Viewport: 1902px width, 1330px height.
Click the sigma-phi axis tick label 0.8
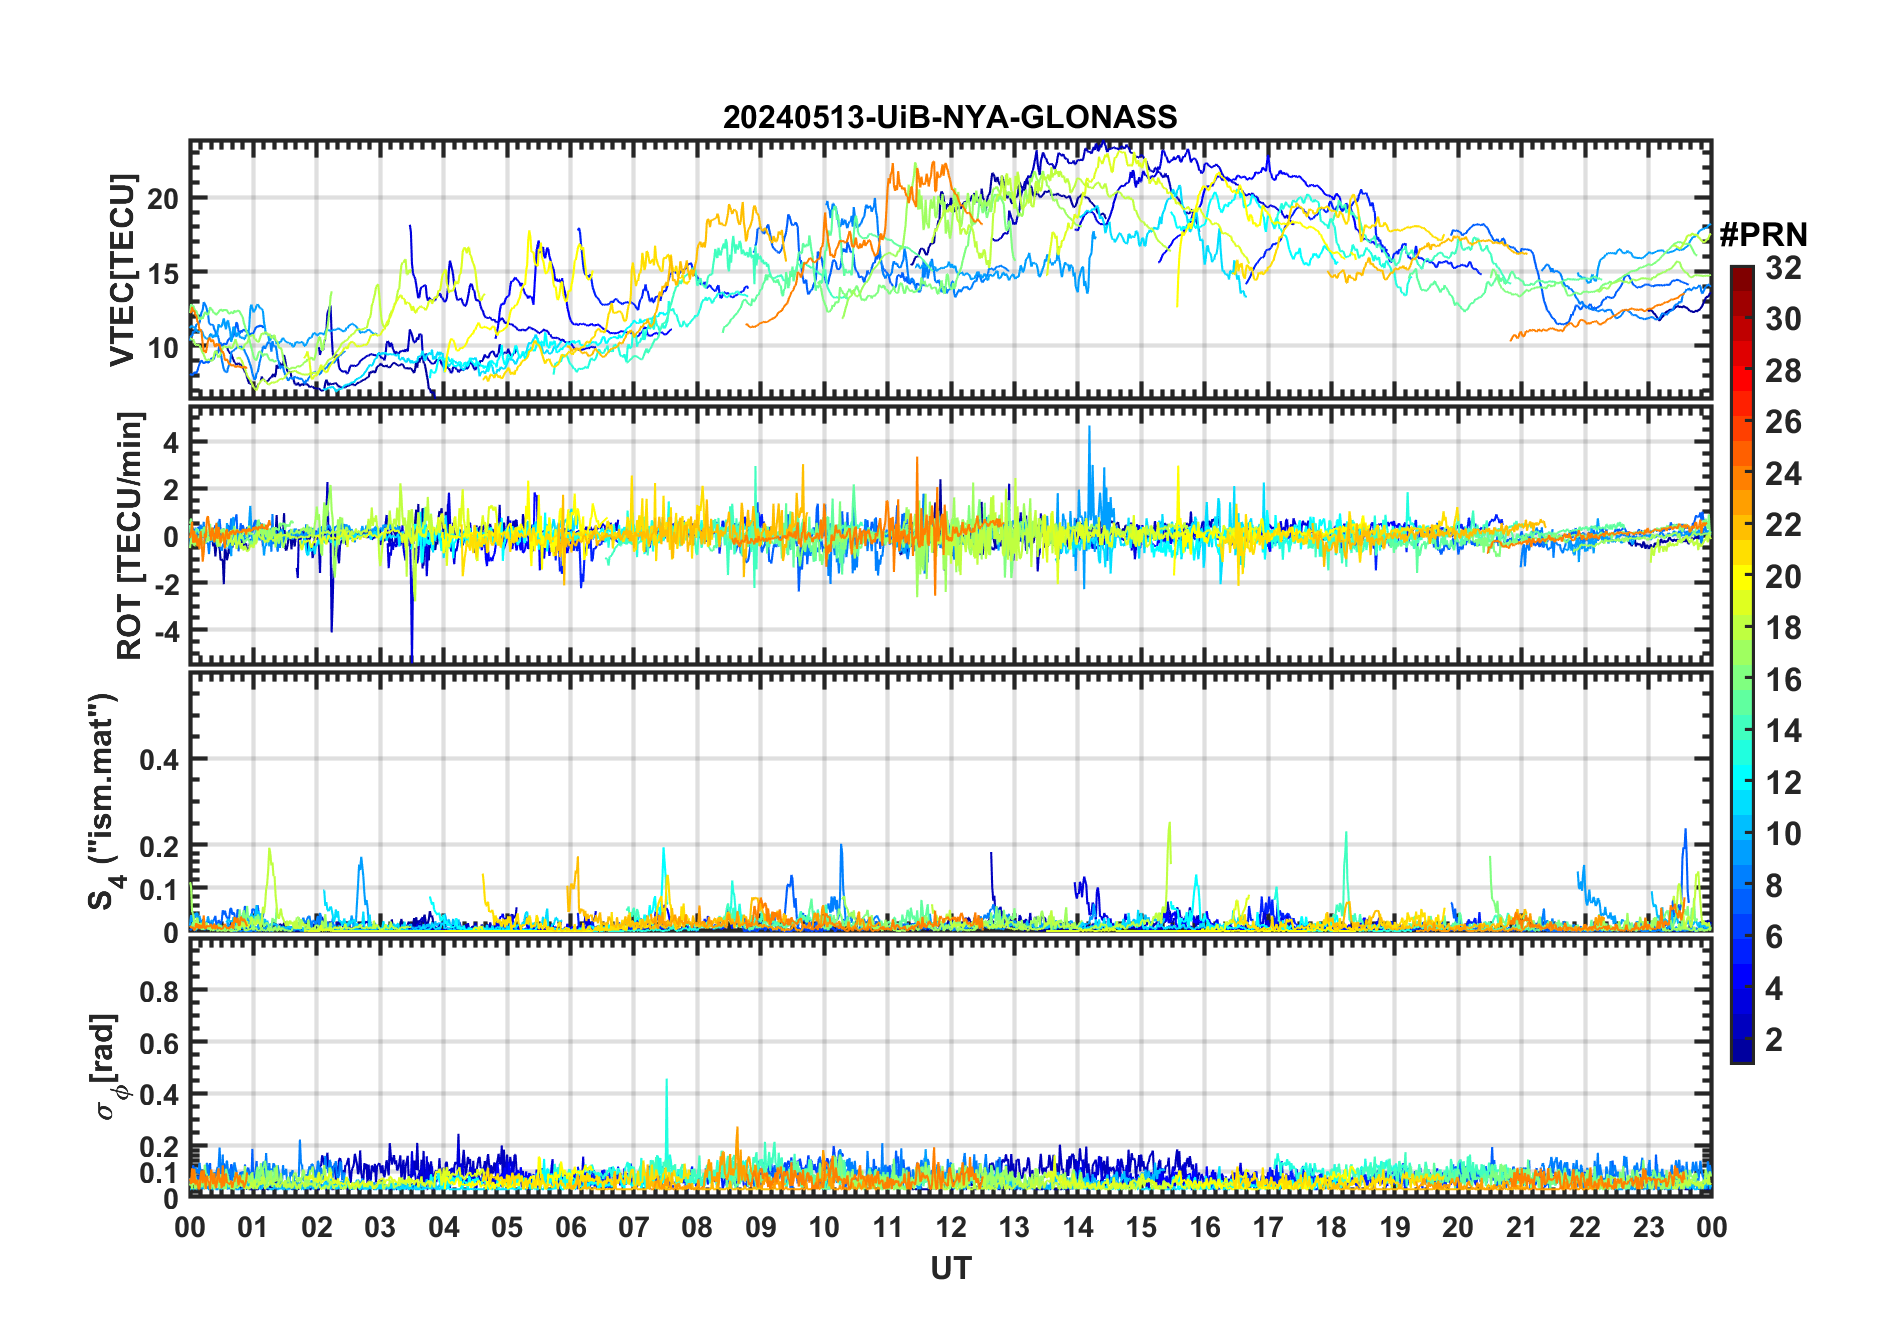(x=160, y=992)
